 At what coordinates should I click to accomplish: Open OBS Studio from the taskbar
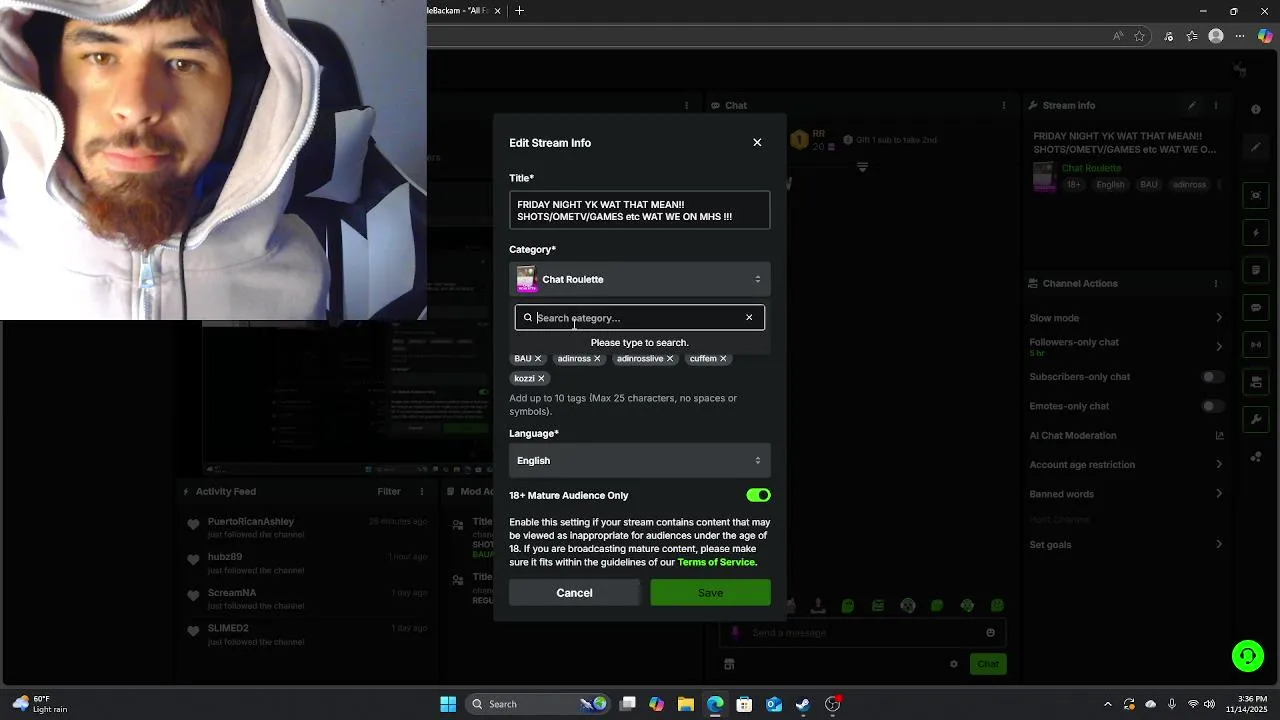coord(833,704)
